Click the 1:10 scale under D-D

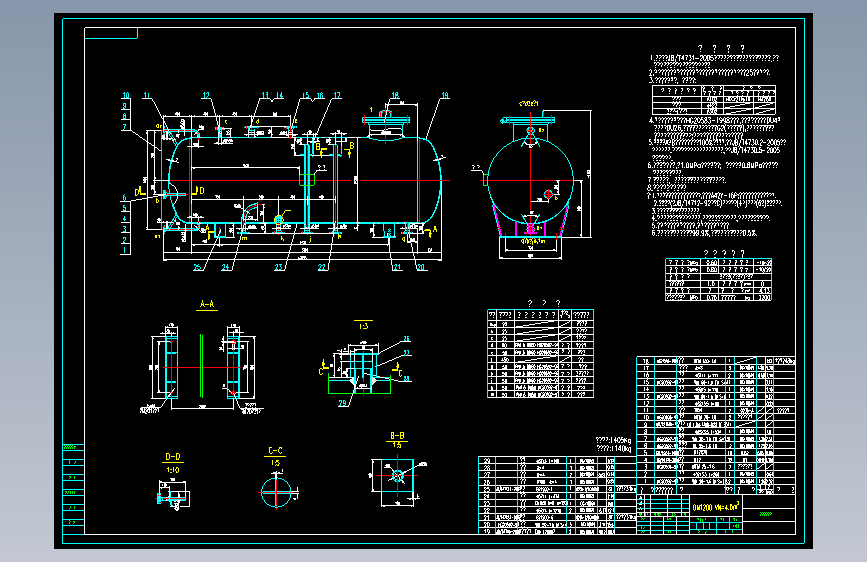tap(173, 470)
